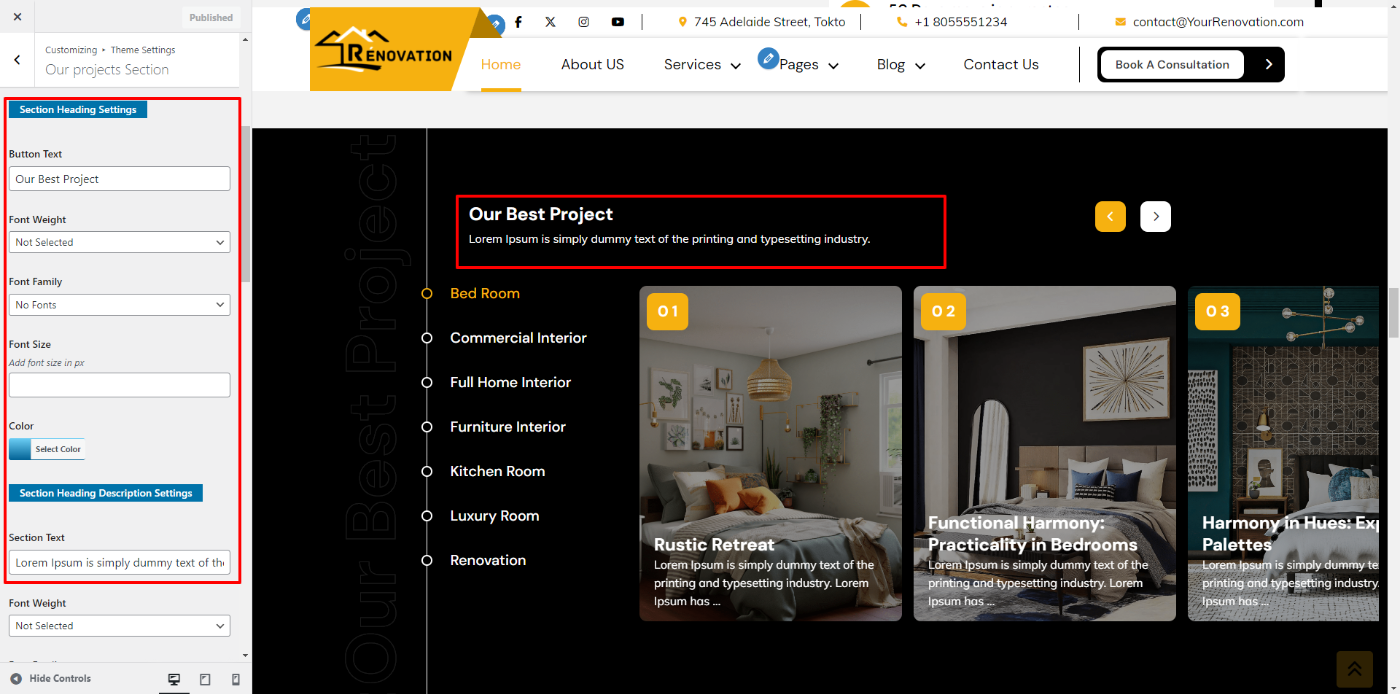Open the X (Twitter) social icon

pyautogui.click(x=551, y=22)
